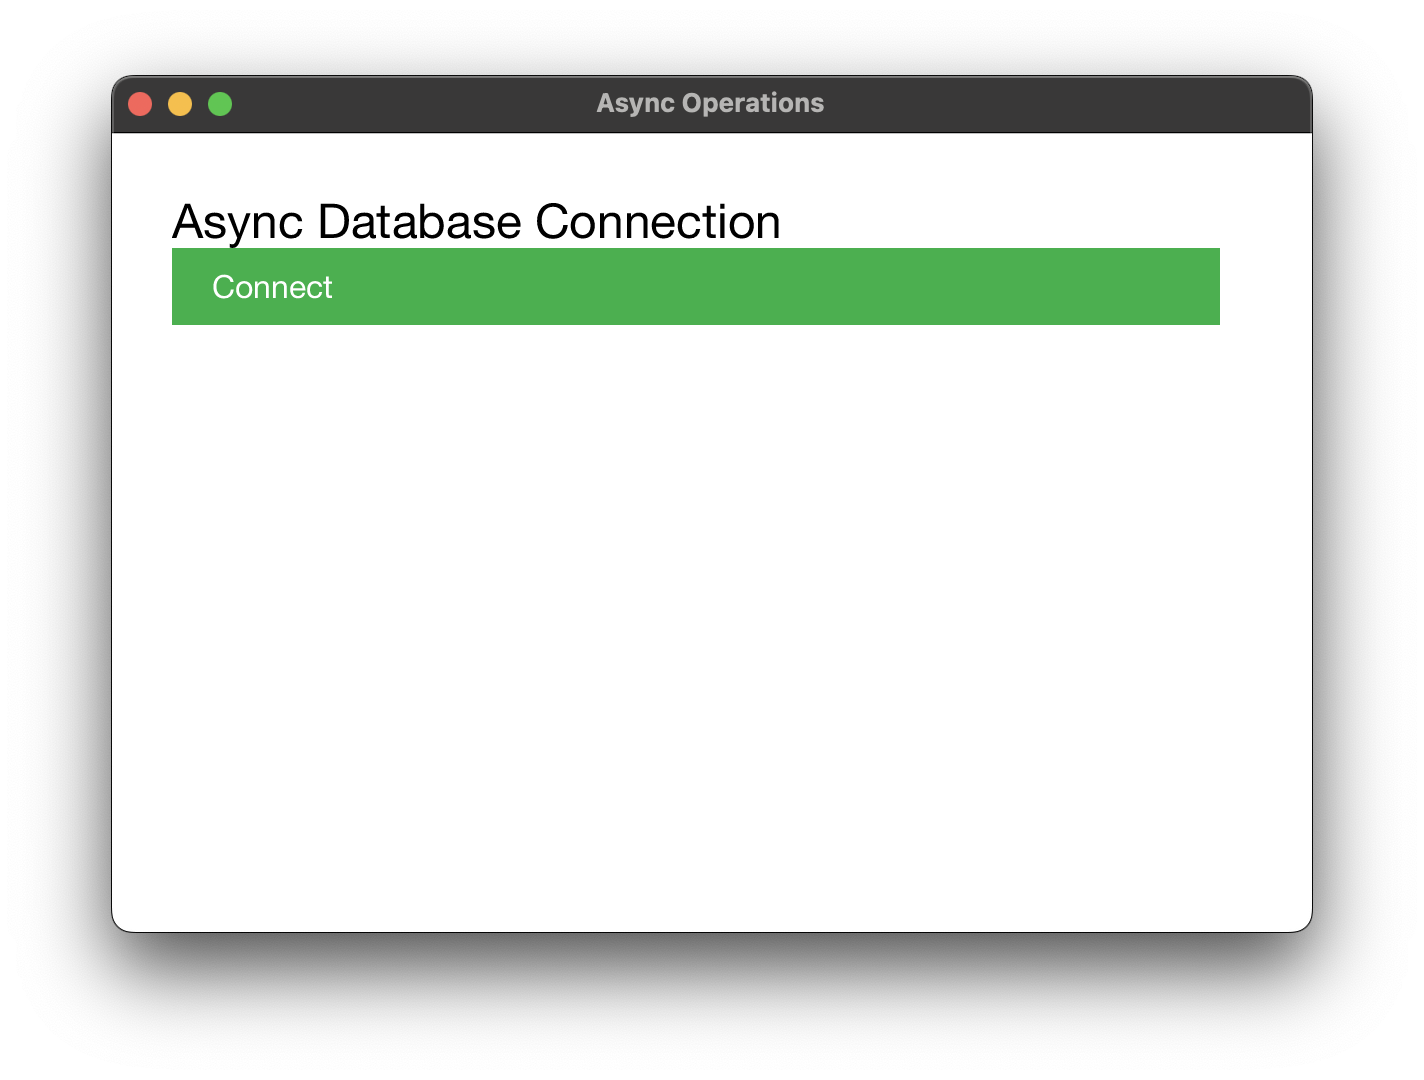Click the middle of the green Connect bar
The width and height of the screenshot is (1424, 1080).
pyautogui.click(x=696, y=287)
